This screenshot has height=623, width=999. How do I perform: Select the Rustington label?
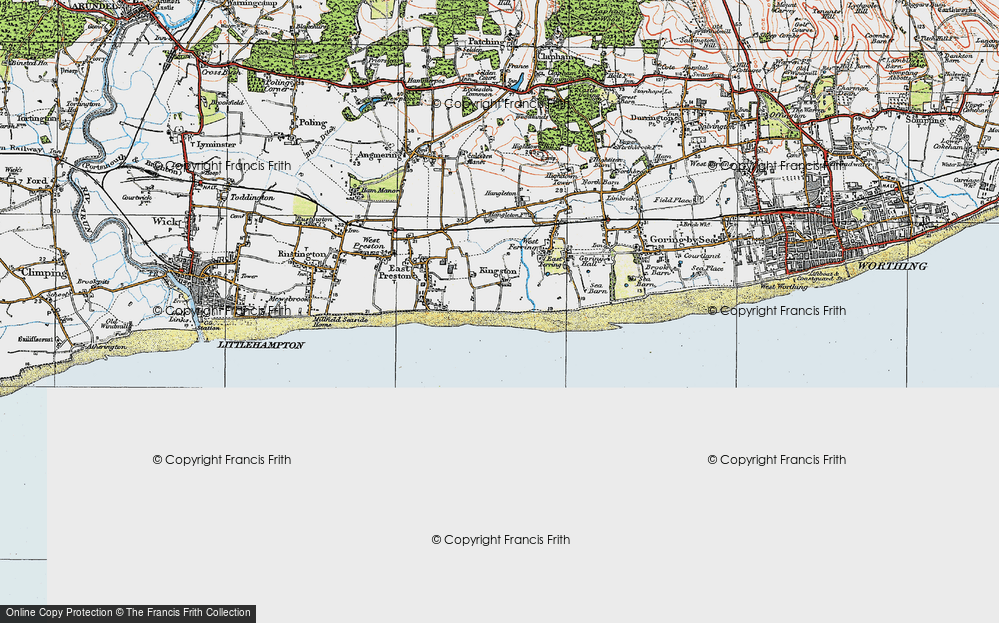(x=302, y=254)
